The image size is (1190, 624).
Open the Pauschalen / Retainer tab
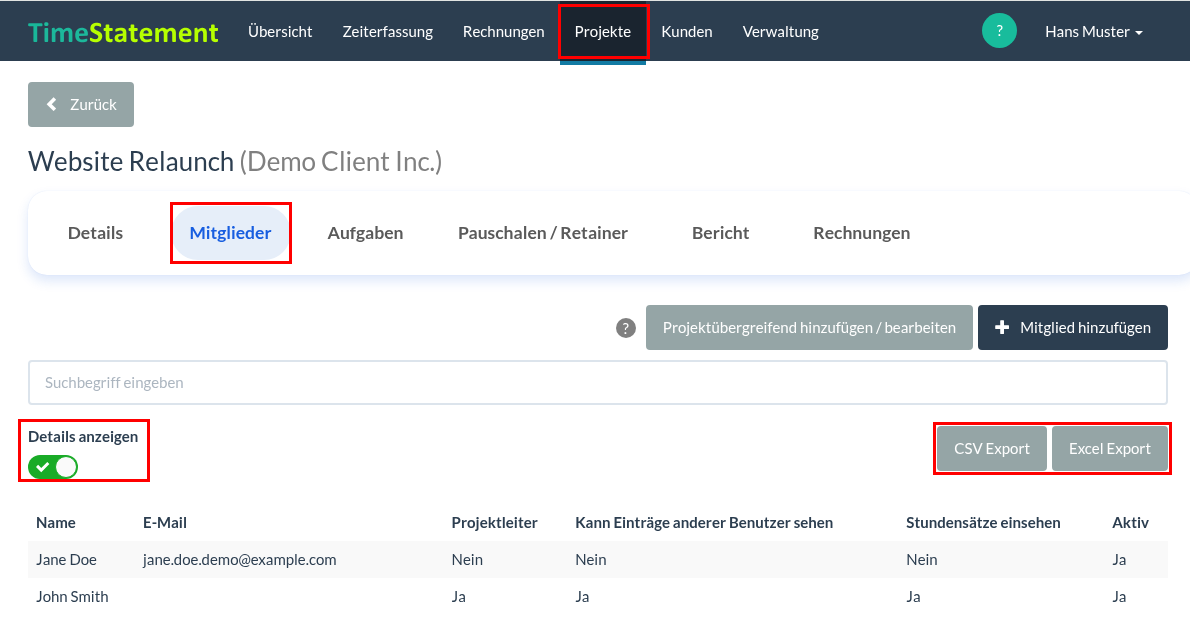[543, 233]
